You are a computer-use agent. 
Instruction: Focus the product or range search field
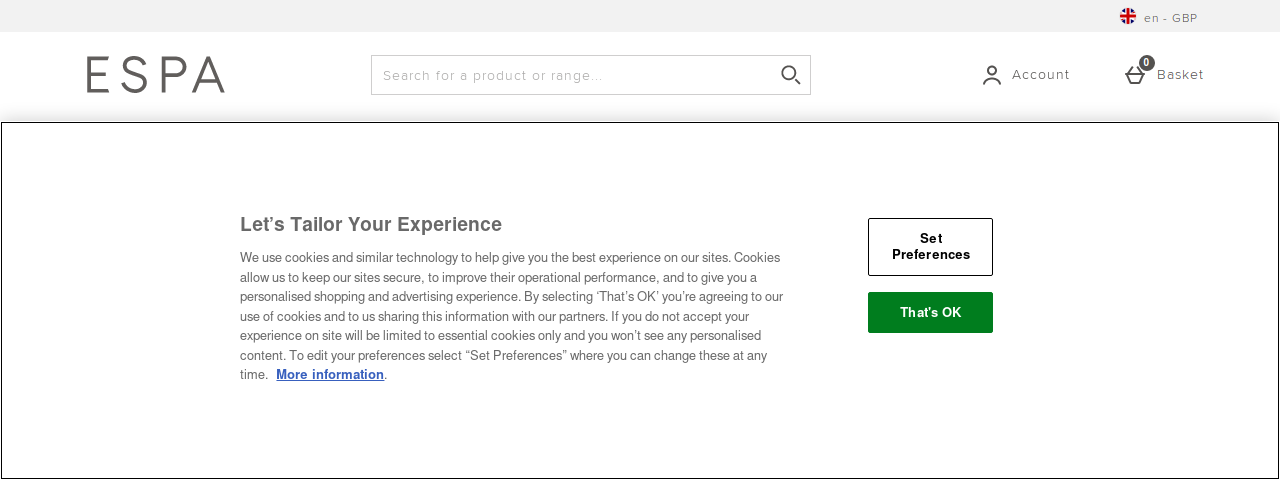591,75
